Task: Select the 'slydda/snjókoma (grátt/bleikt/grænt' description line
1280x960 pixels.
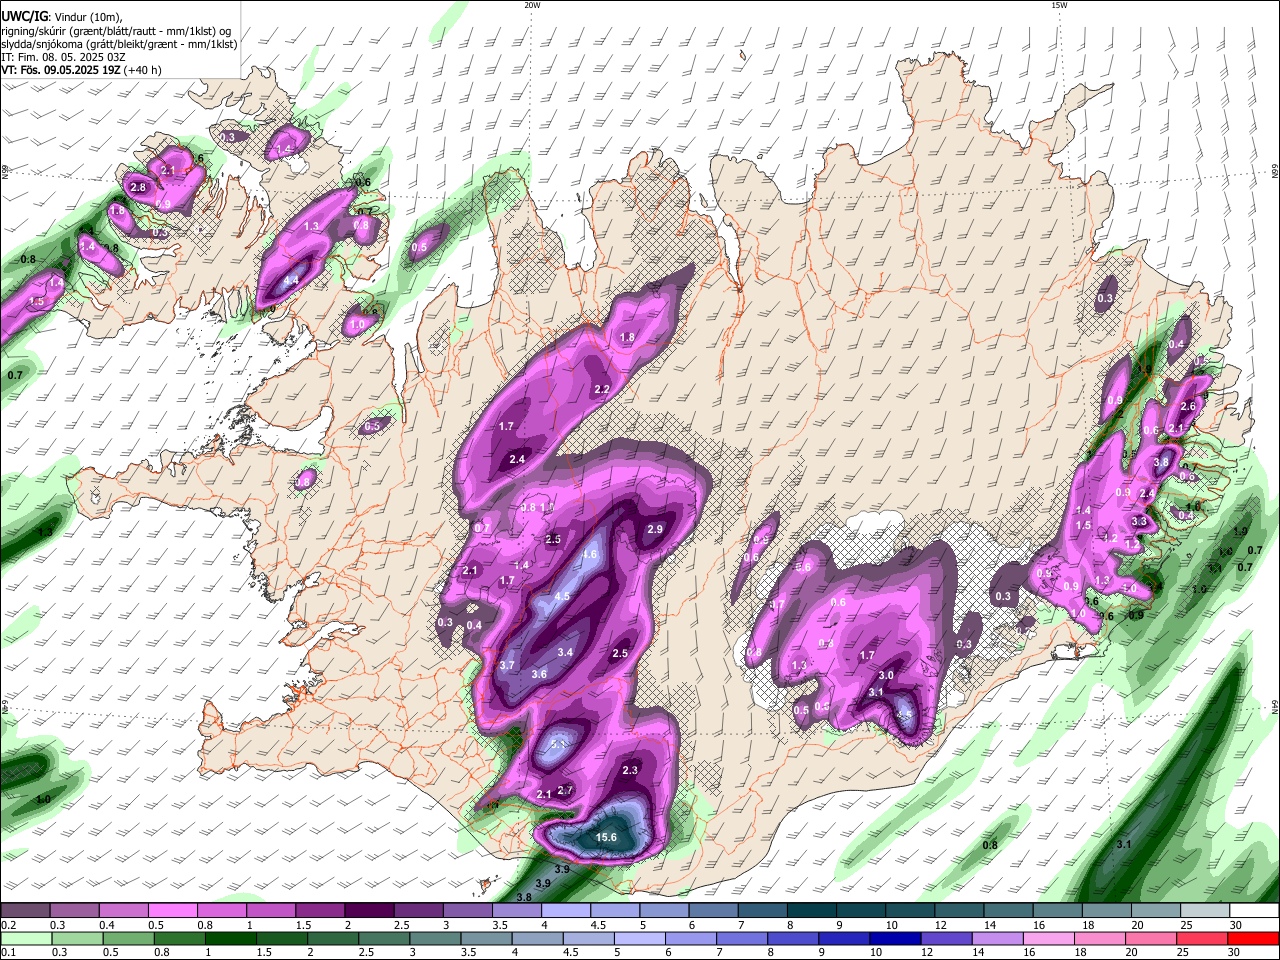Action: [119, 44]
